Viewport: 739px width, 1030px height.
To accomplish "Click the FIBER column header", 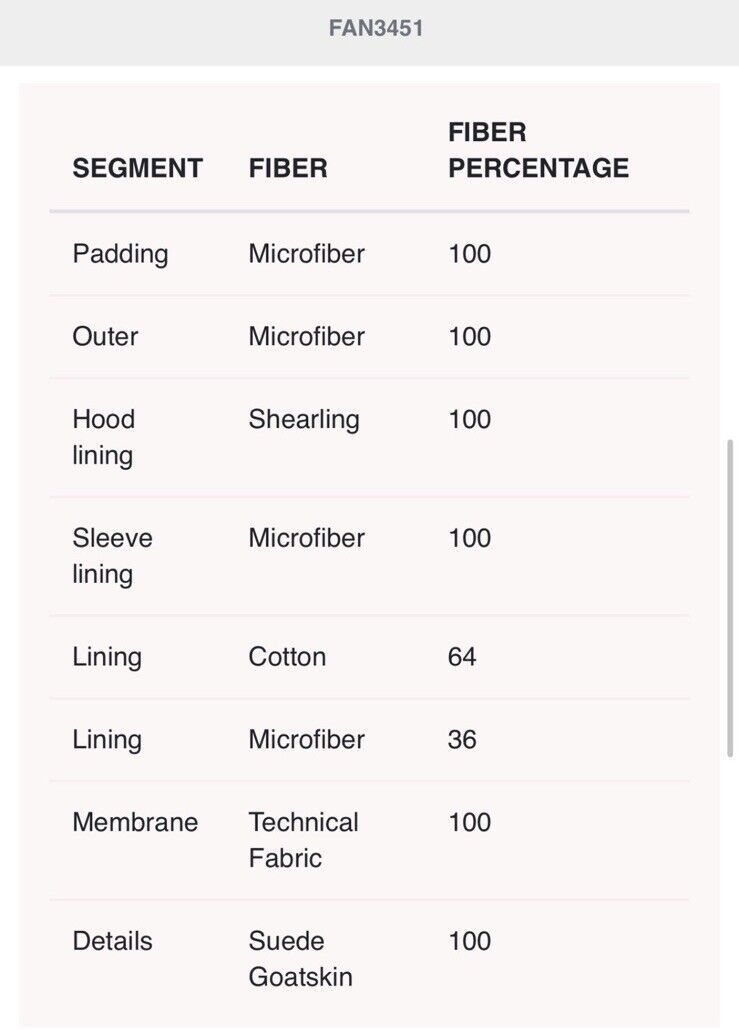I will tap(288, 168).
